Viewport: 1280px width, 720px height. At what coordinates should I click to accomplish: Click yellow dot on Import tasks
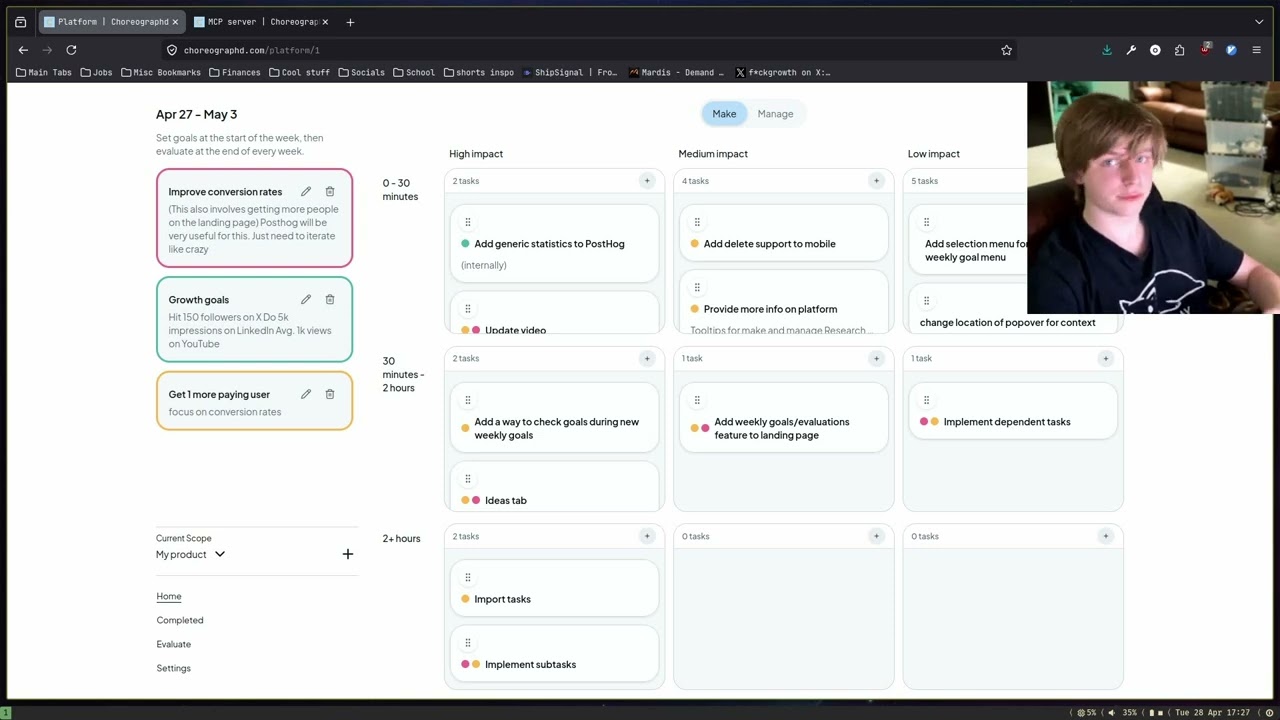(x=465, y=599)
